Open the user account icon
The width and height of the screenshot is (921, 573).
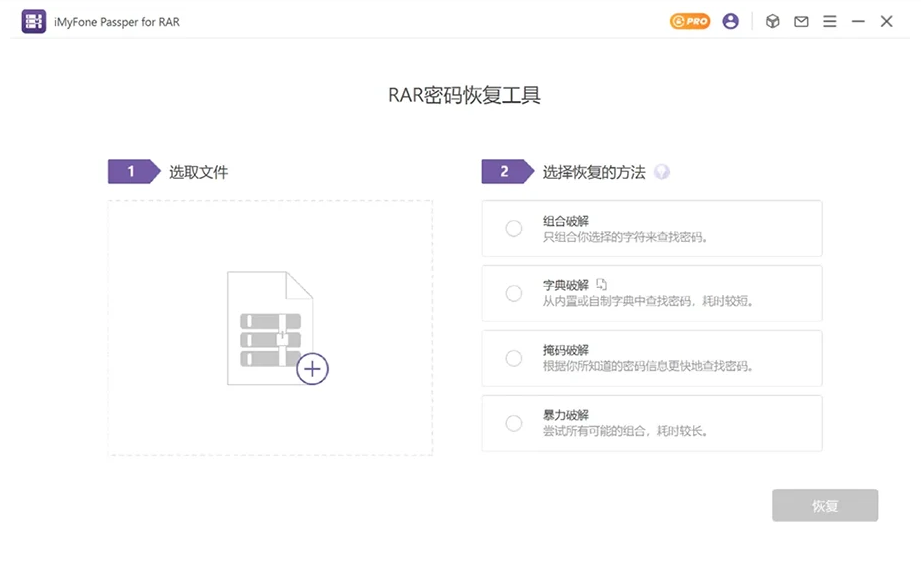pyautogui.click(x=731, y=22)
